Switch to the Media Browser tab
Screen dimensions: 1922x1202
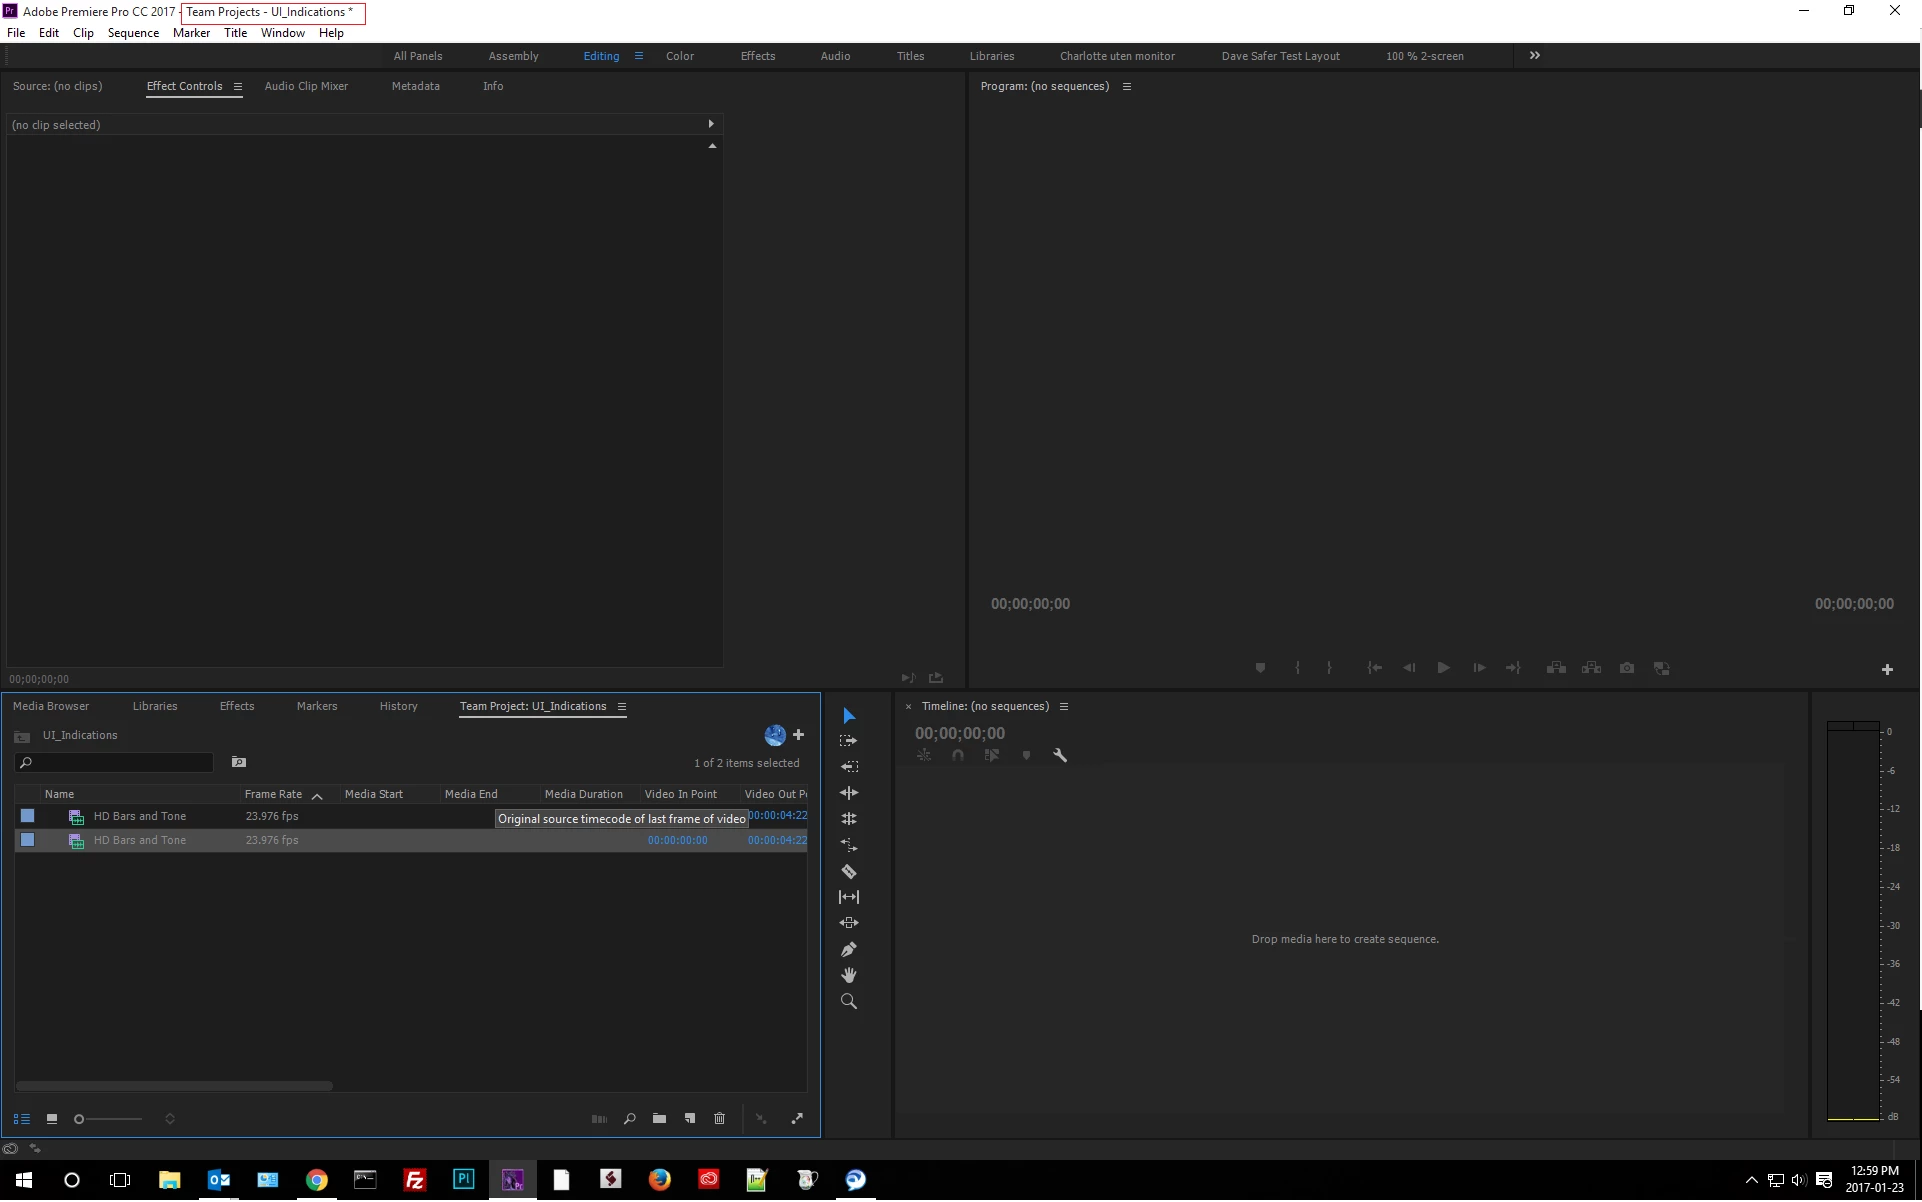point(51,707)
